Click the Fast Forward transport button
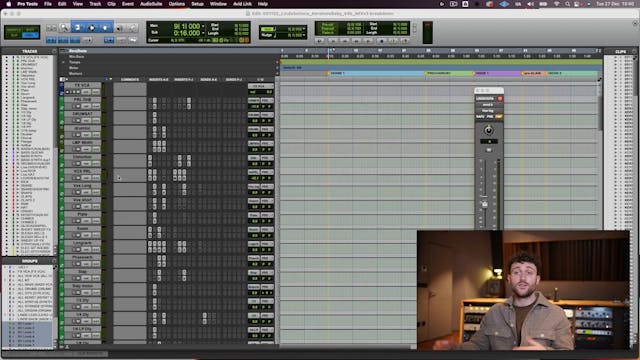 pos(356,41)
